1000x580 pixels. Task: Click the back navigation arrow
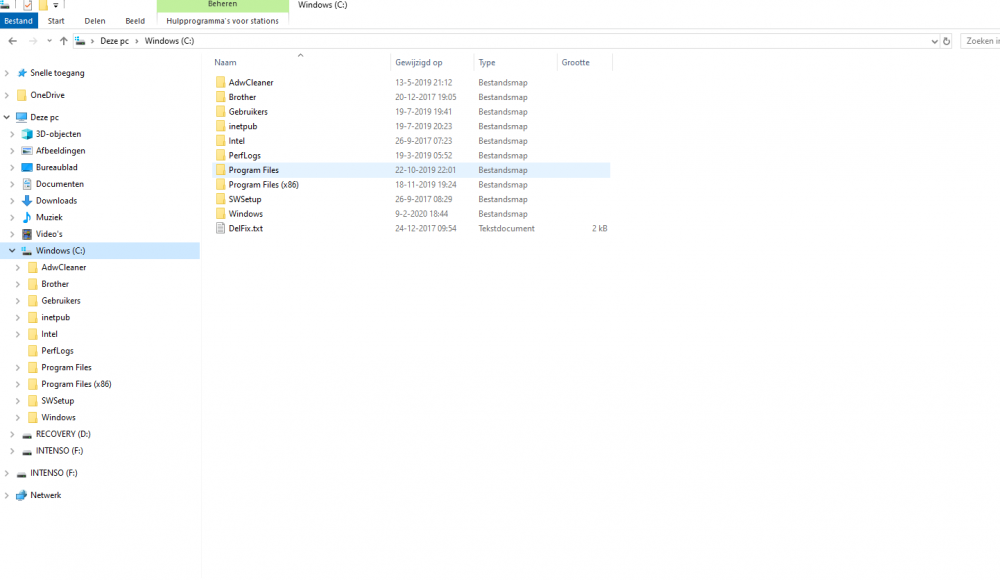pyautogui.click(x=13, y=41)
